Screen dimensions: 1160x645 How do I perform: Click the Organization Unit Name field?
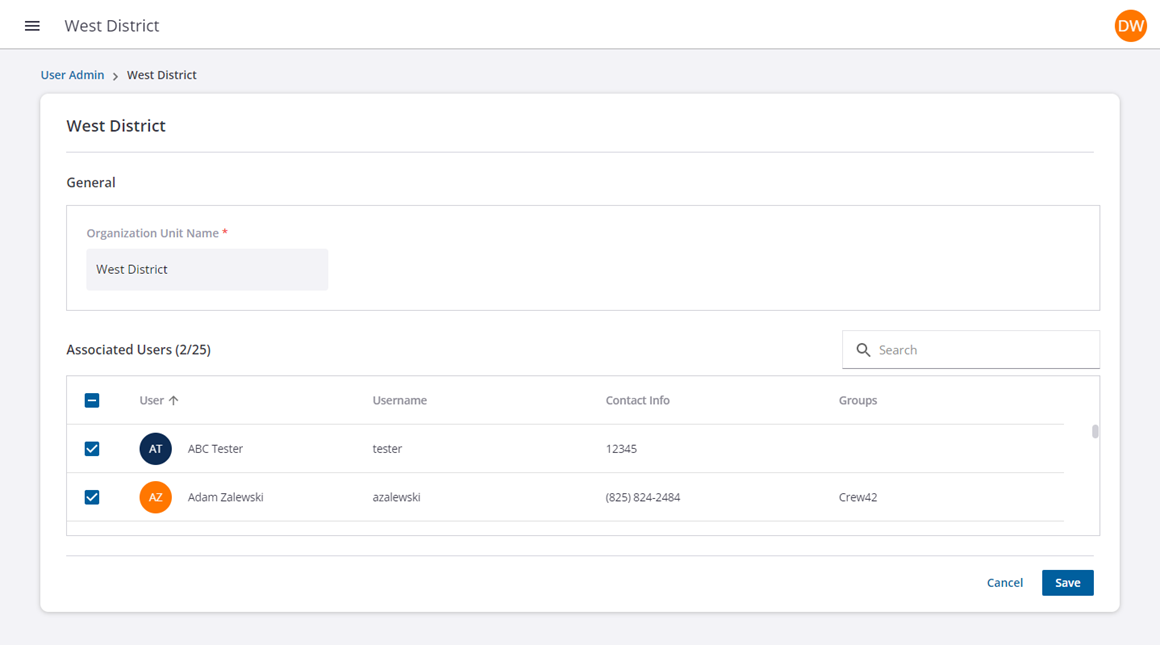[x=207, y=270]
